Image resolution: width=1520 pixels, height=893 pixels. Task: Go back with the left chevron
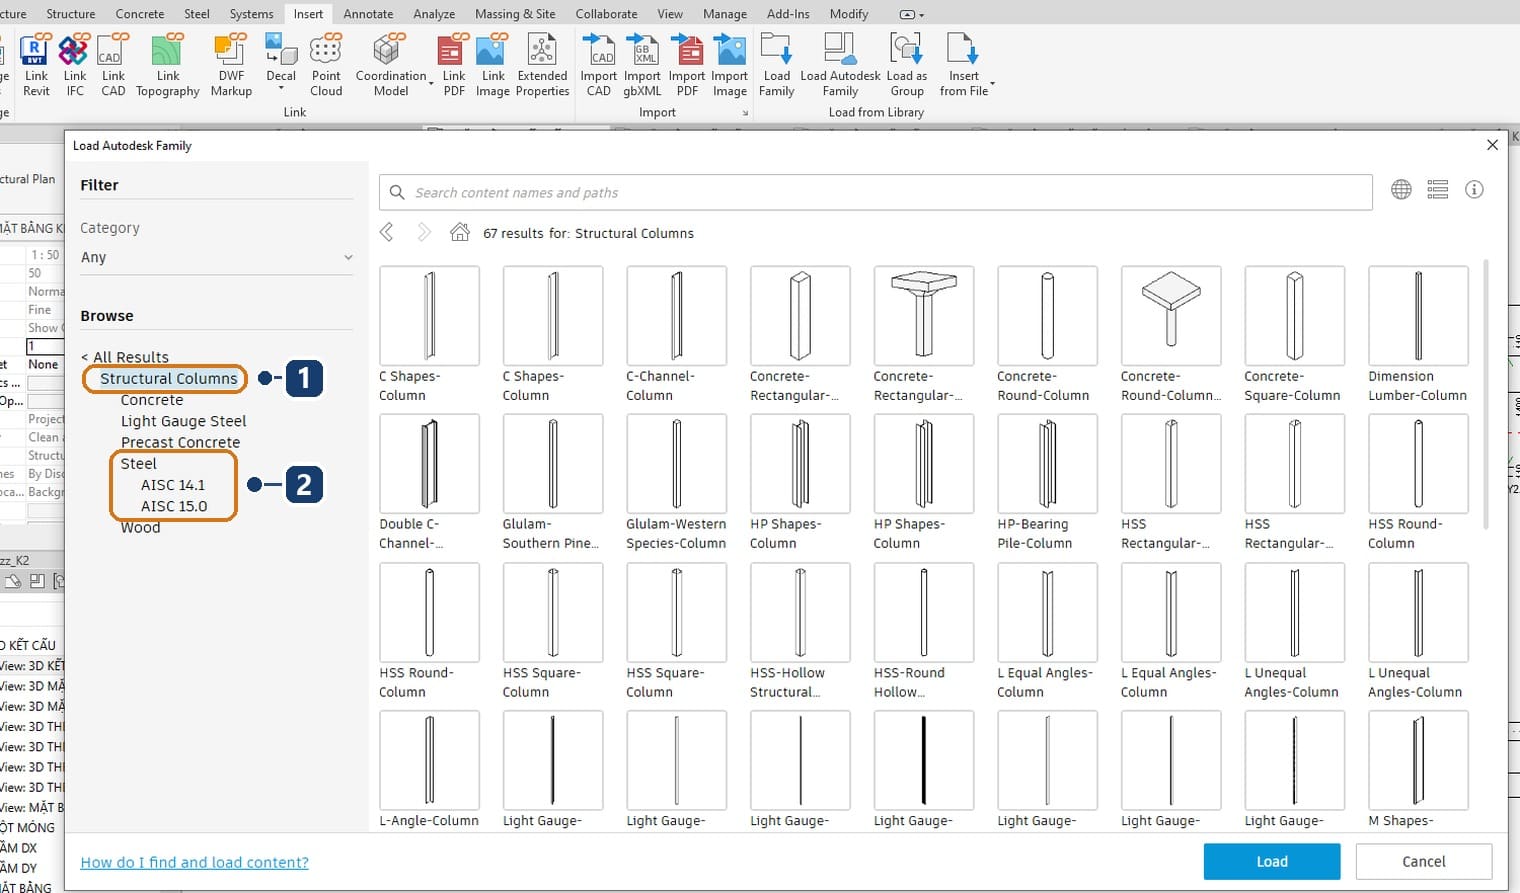[x=387, y=232]
